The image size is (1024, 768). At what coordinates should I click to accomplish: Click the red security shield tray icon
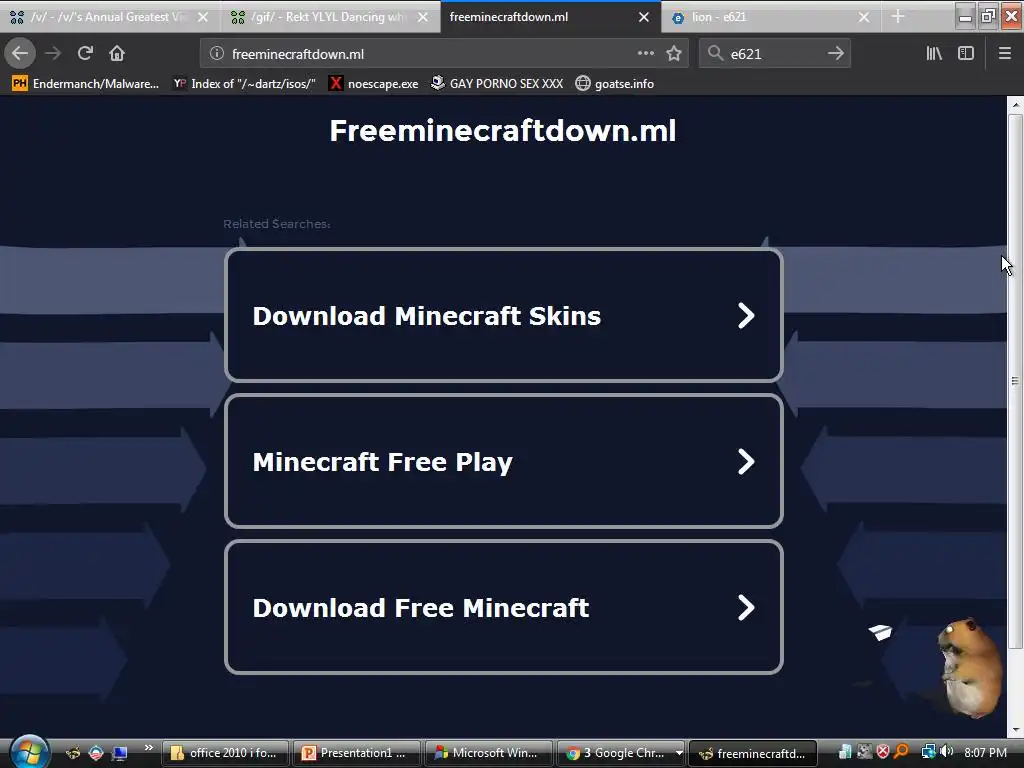(883, 752)
